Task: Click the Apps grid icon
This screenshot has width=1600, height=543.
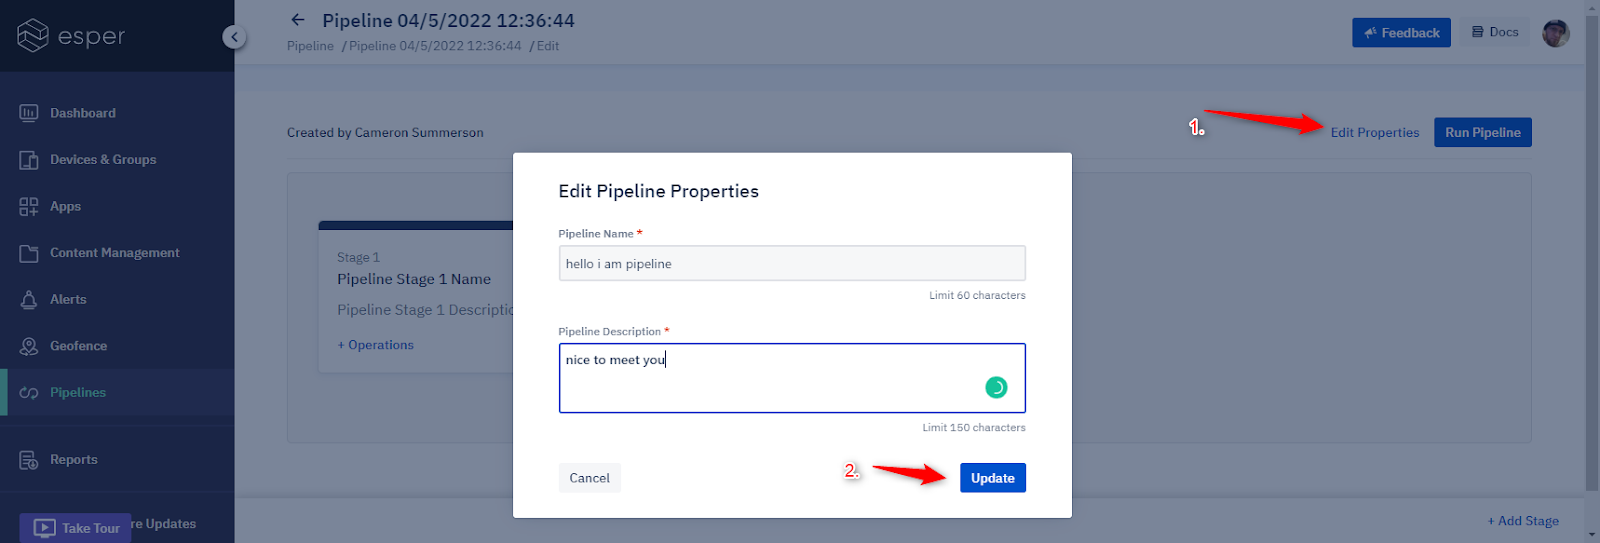Action: tap(29, 206)
